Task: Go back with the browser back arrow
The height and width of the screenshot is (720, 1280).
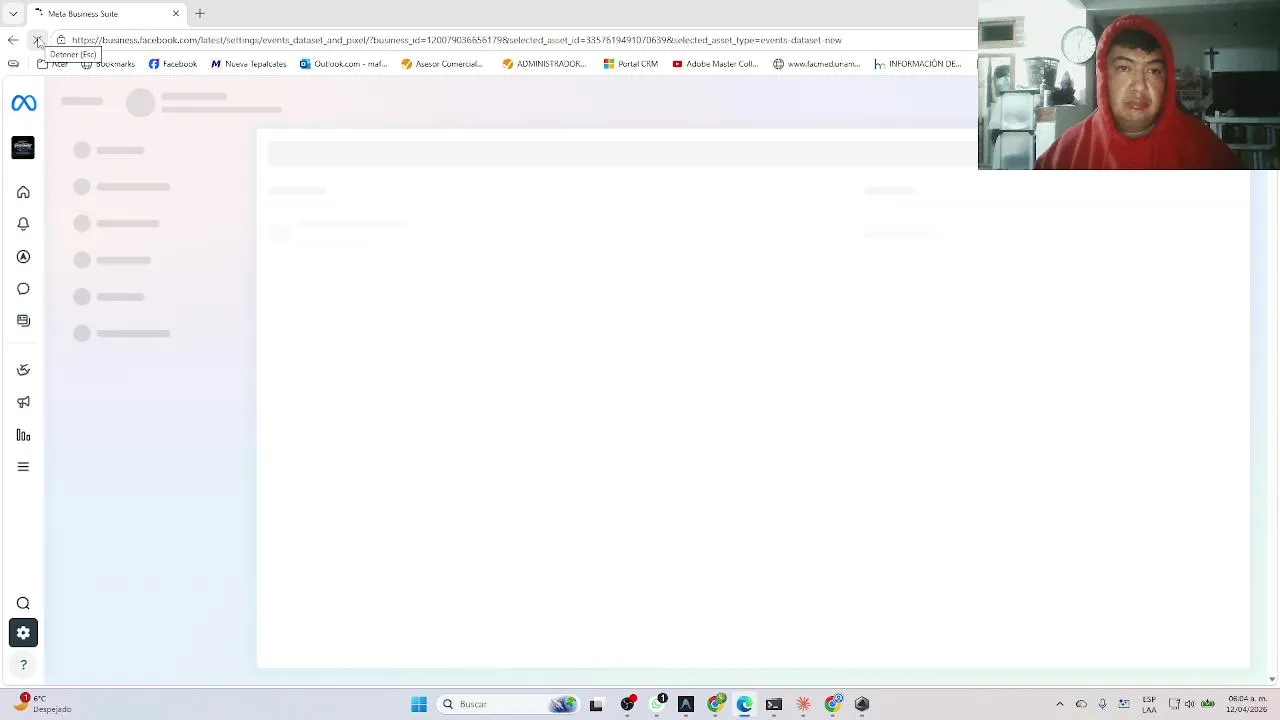Action: (13, 40)
